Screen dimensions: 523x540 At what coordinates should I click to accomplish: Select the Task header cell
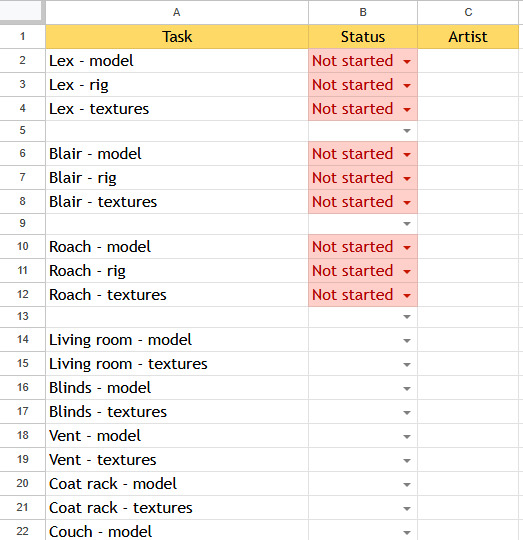pyautogui.click(x=177, y=37)
